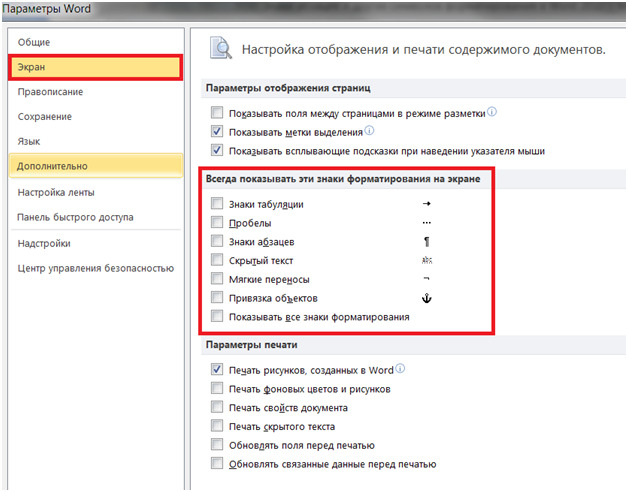Screen dimensions: 628x492
Task: Check the Знаки табуляции box
Action: coord(217,204)
